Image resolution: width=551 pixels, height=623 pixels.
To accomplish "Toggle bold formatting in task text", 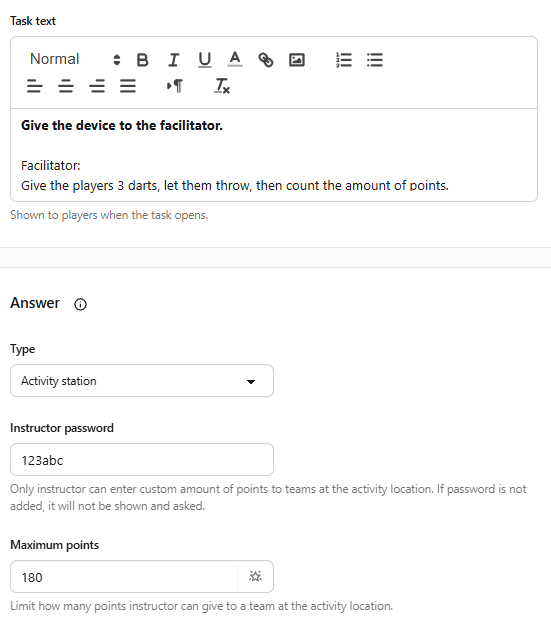I will click(142, 60).
